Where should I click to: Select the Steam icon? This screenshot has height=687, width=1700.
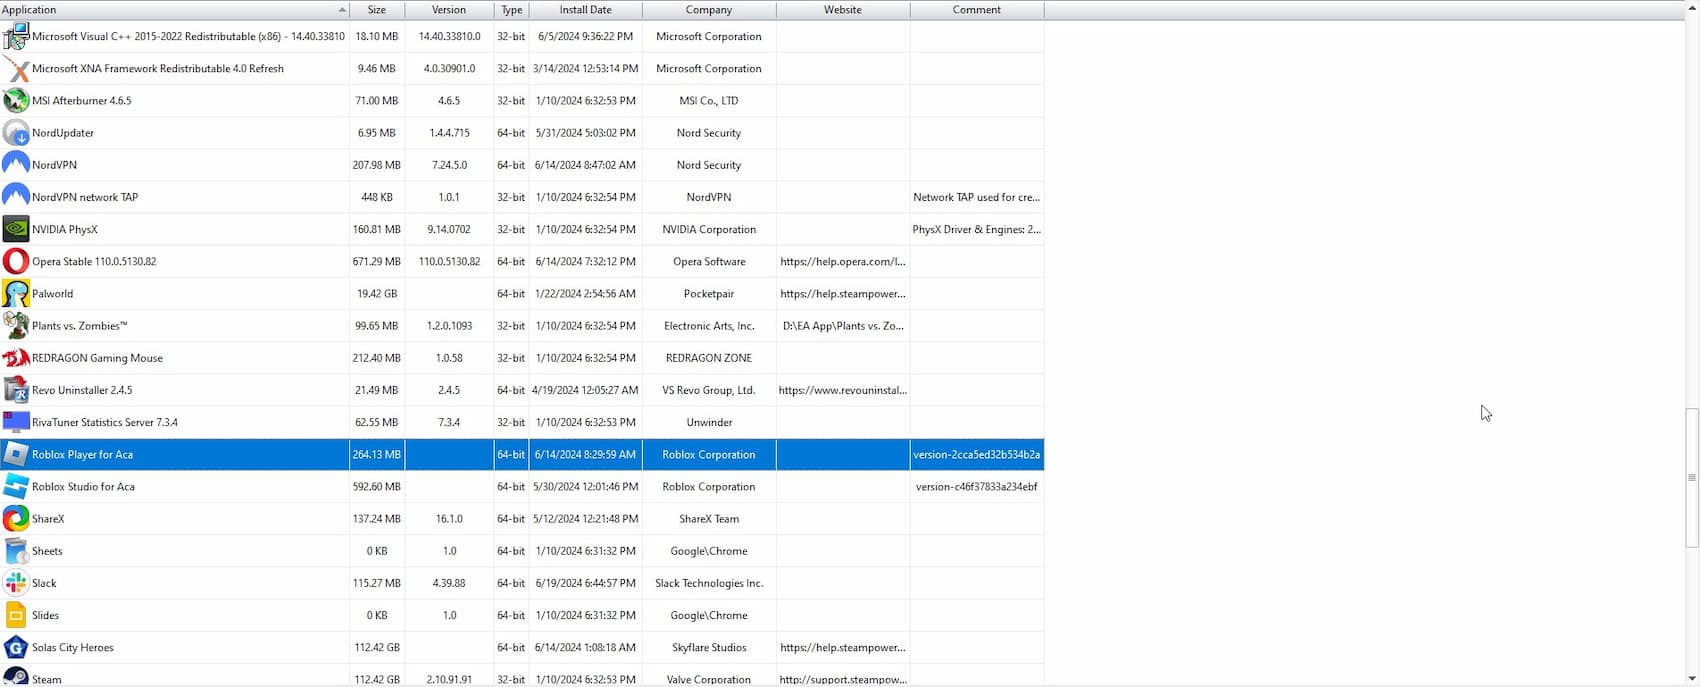pos(16,677)
